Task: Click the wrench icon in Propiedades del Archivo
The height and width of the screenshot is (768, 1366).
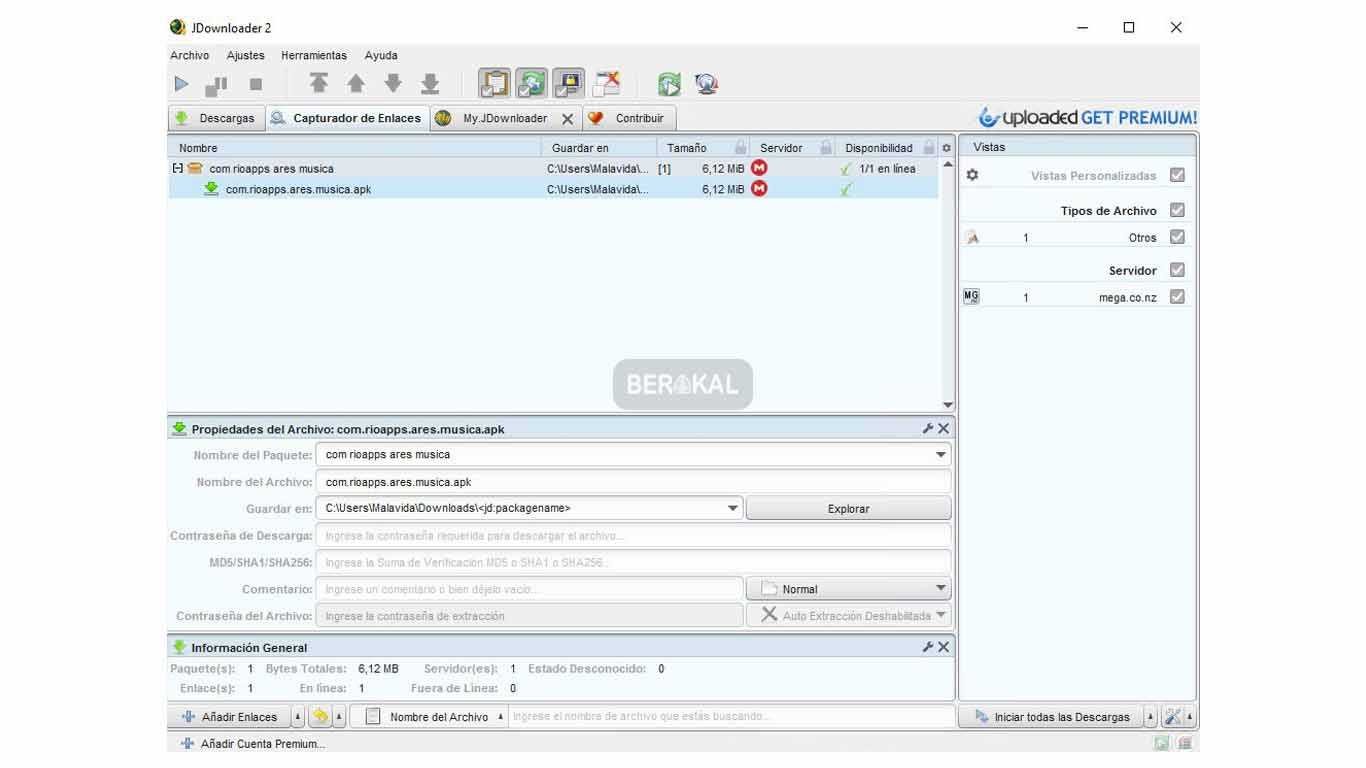Action: pyautogui.click(x=927, y=429)
